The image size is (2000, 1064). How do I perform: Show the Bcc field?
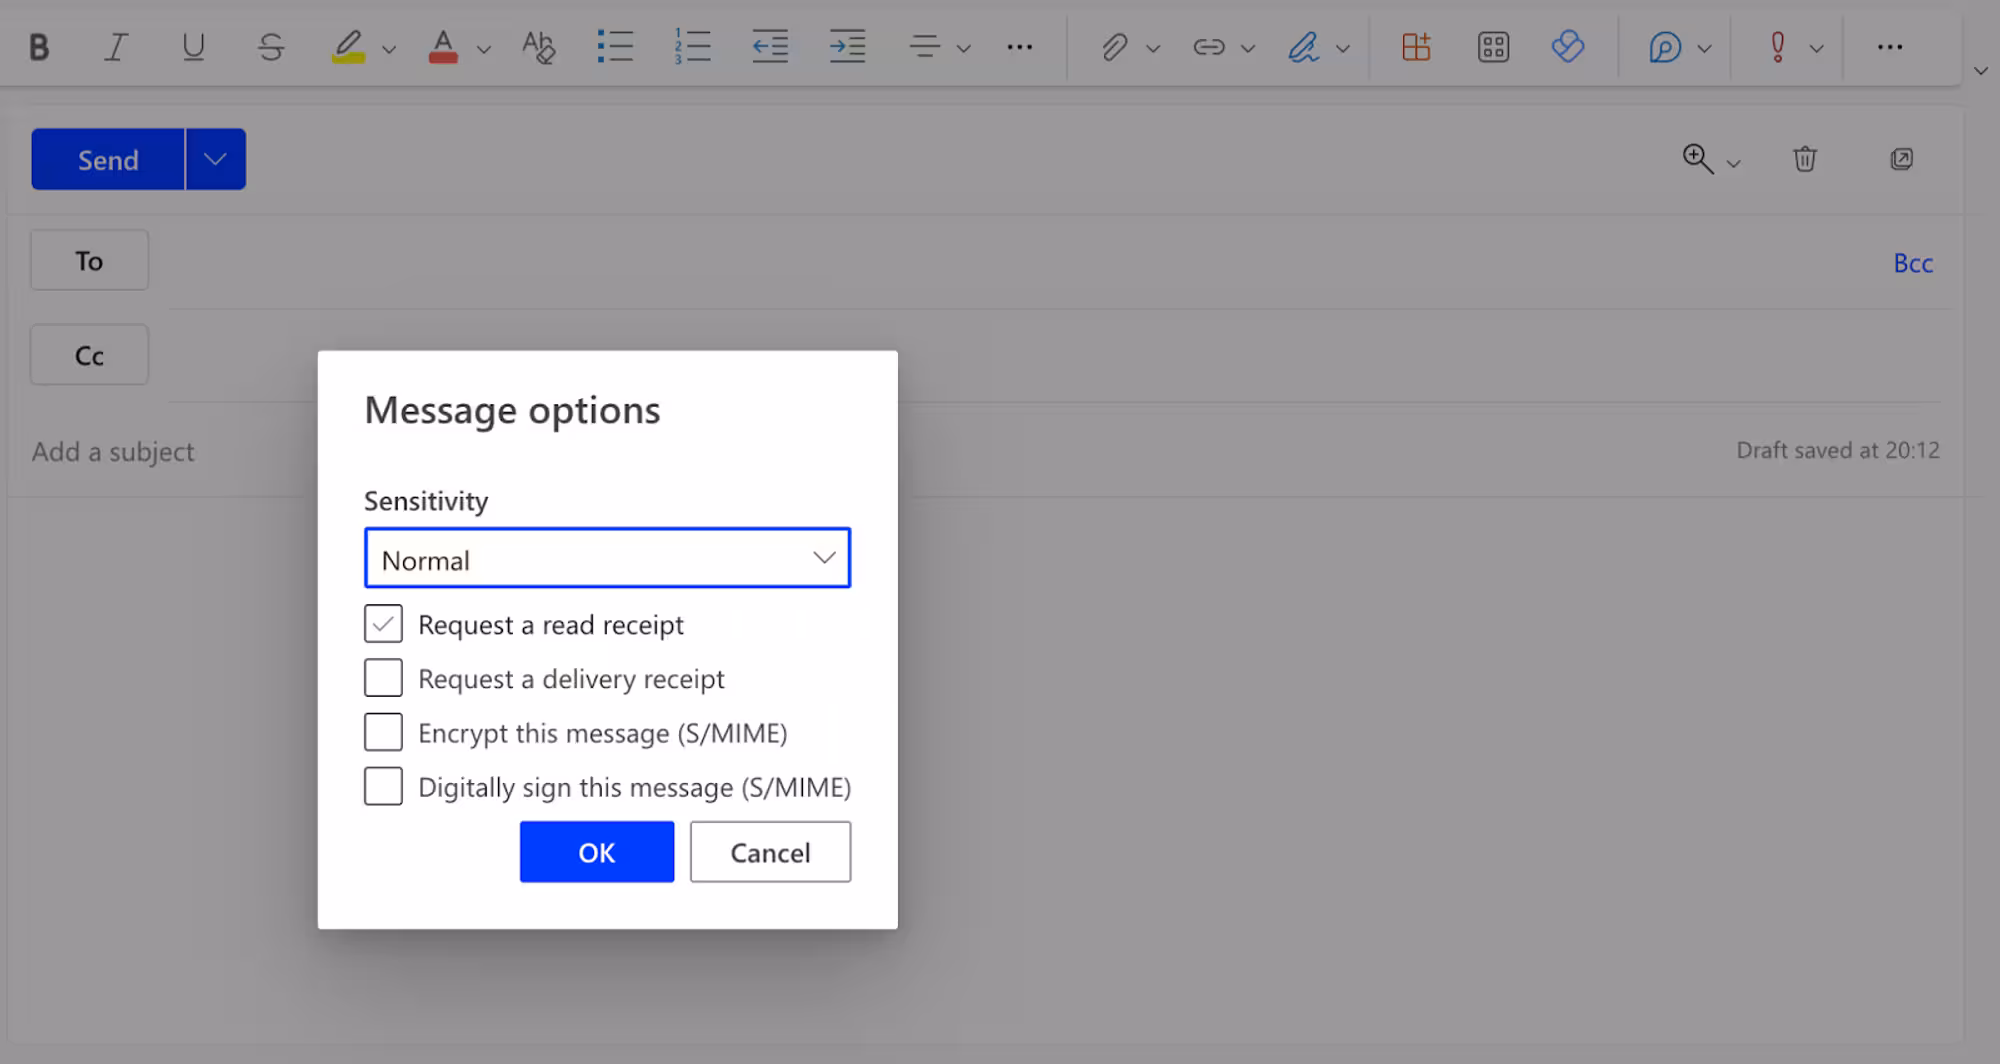[1912, 263]
